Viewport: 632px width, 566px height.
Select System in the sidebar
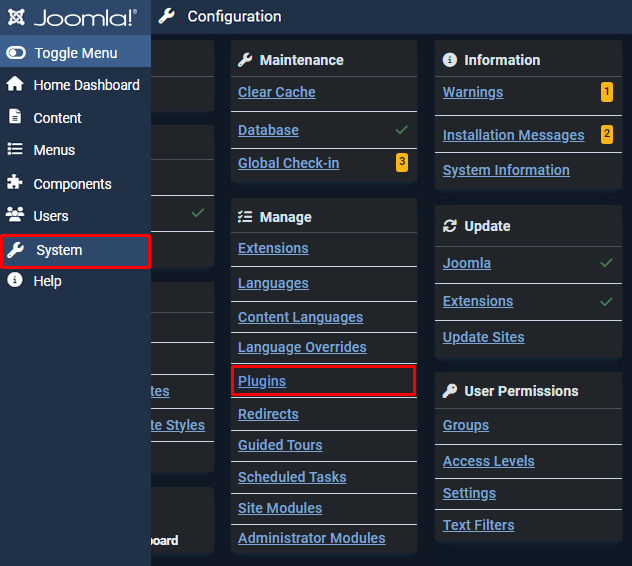coord(75,251)
